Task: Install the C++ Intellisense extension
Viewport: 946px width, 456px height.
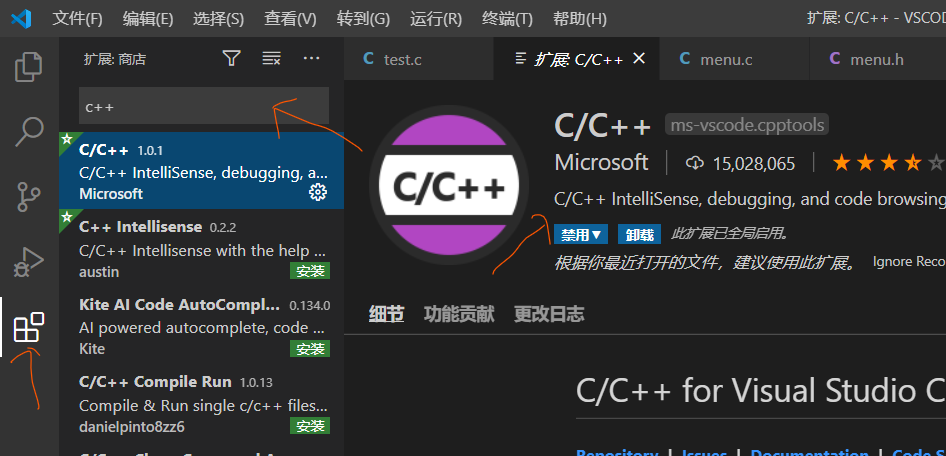Action: [x=310, y=271]
